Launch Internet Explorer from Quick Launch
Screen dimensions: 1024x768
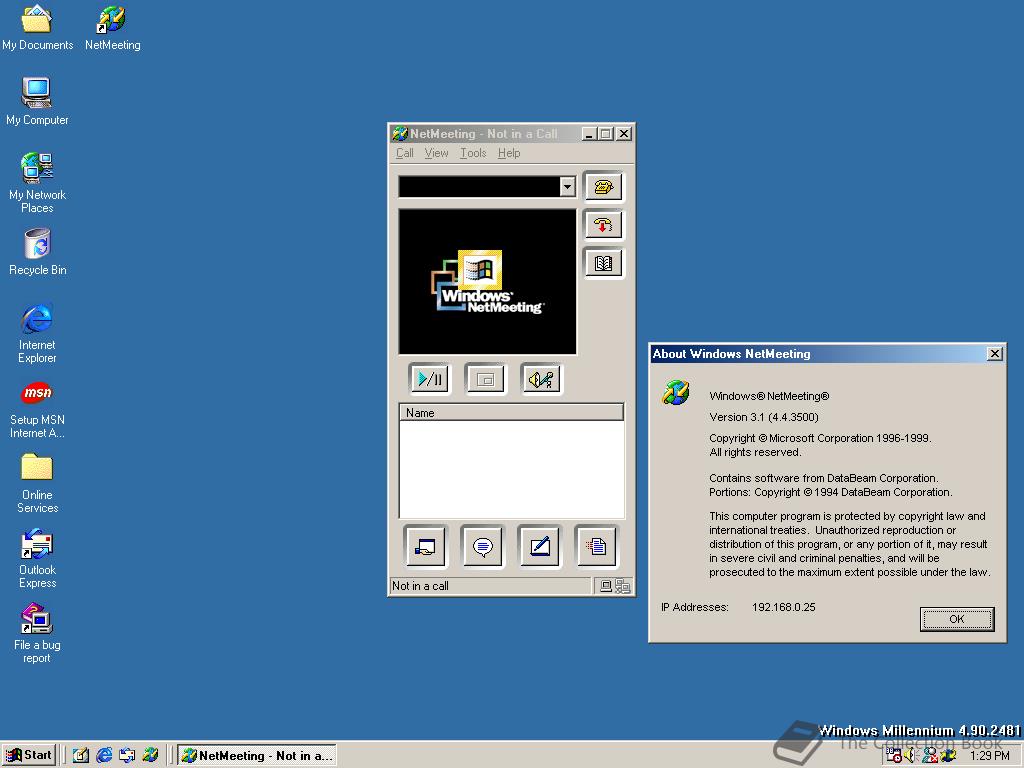[x=104, y=756]
